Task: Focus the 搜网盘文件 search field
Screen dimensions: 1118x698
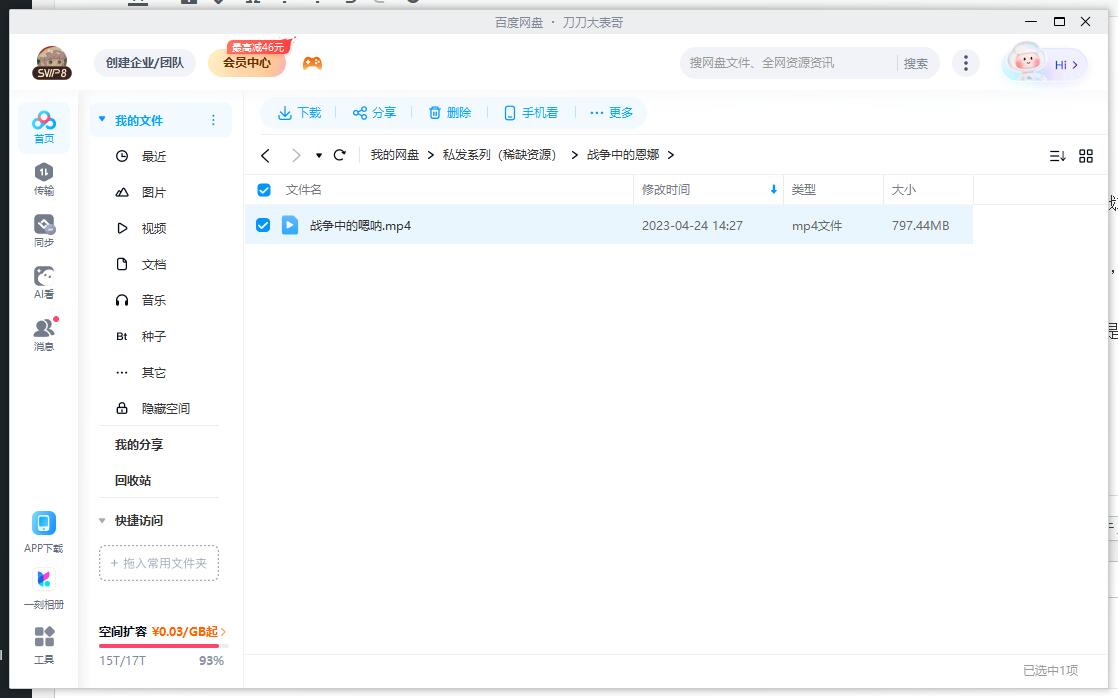Action: point(788,63)
